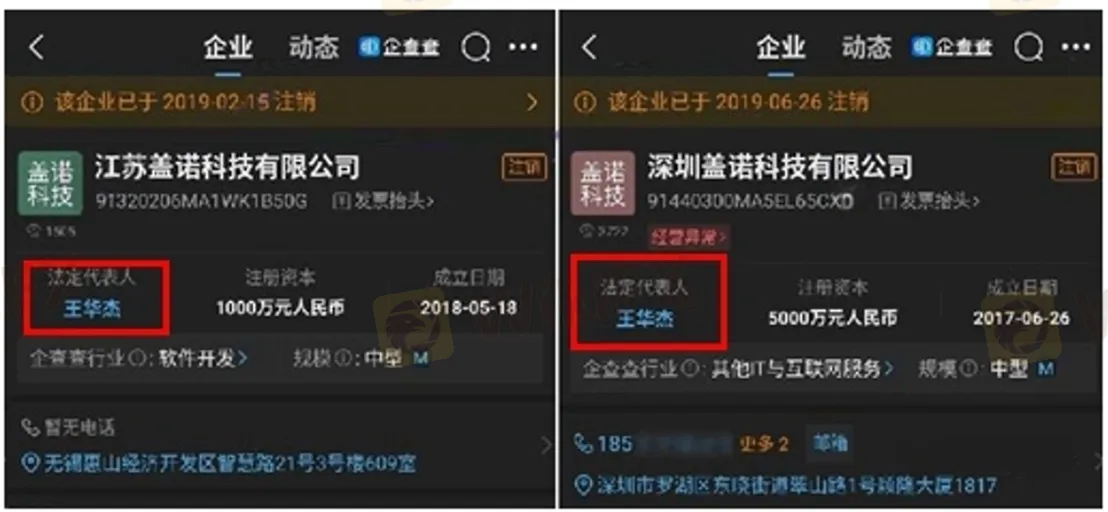
Task: Open 王华杰 under the left 法定代表人 field
Action: 92,309
